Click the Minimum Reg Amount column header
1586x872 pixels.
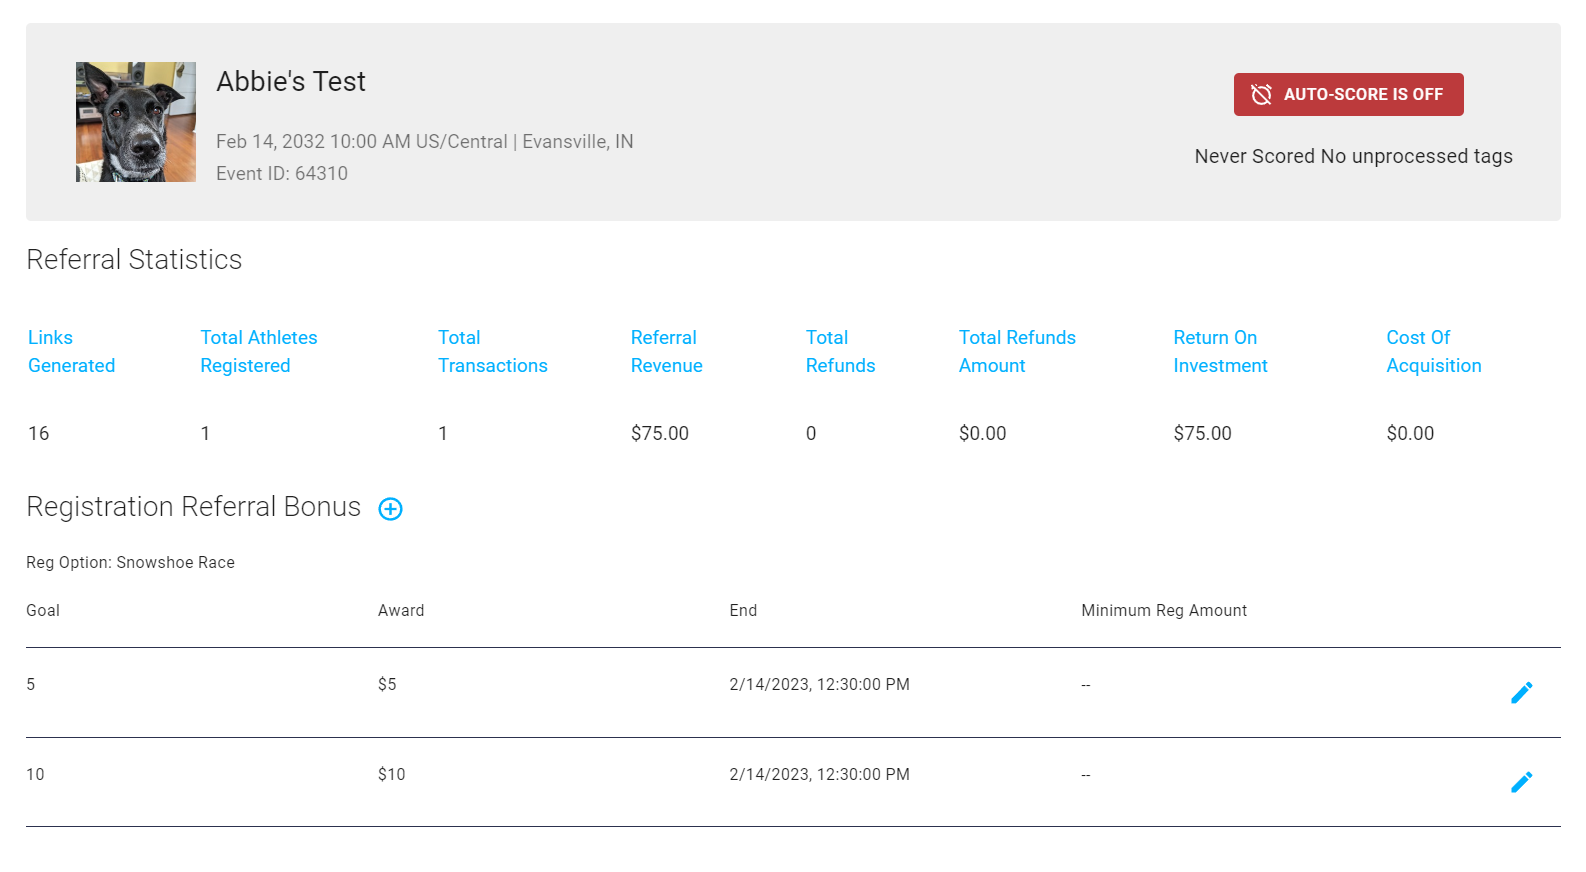(x=1164, y=610)
